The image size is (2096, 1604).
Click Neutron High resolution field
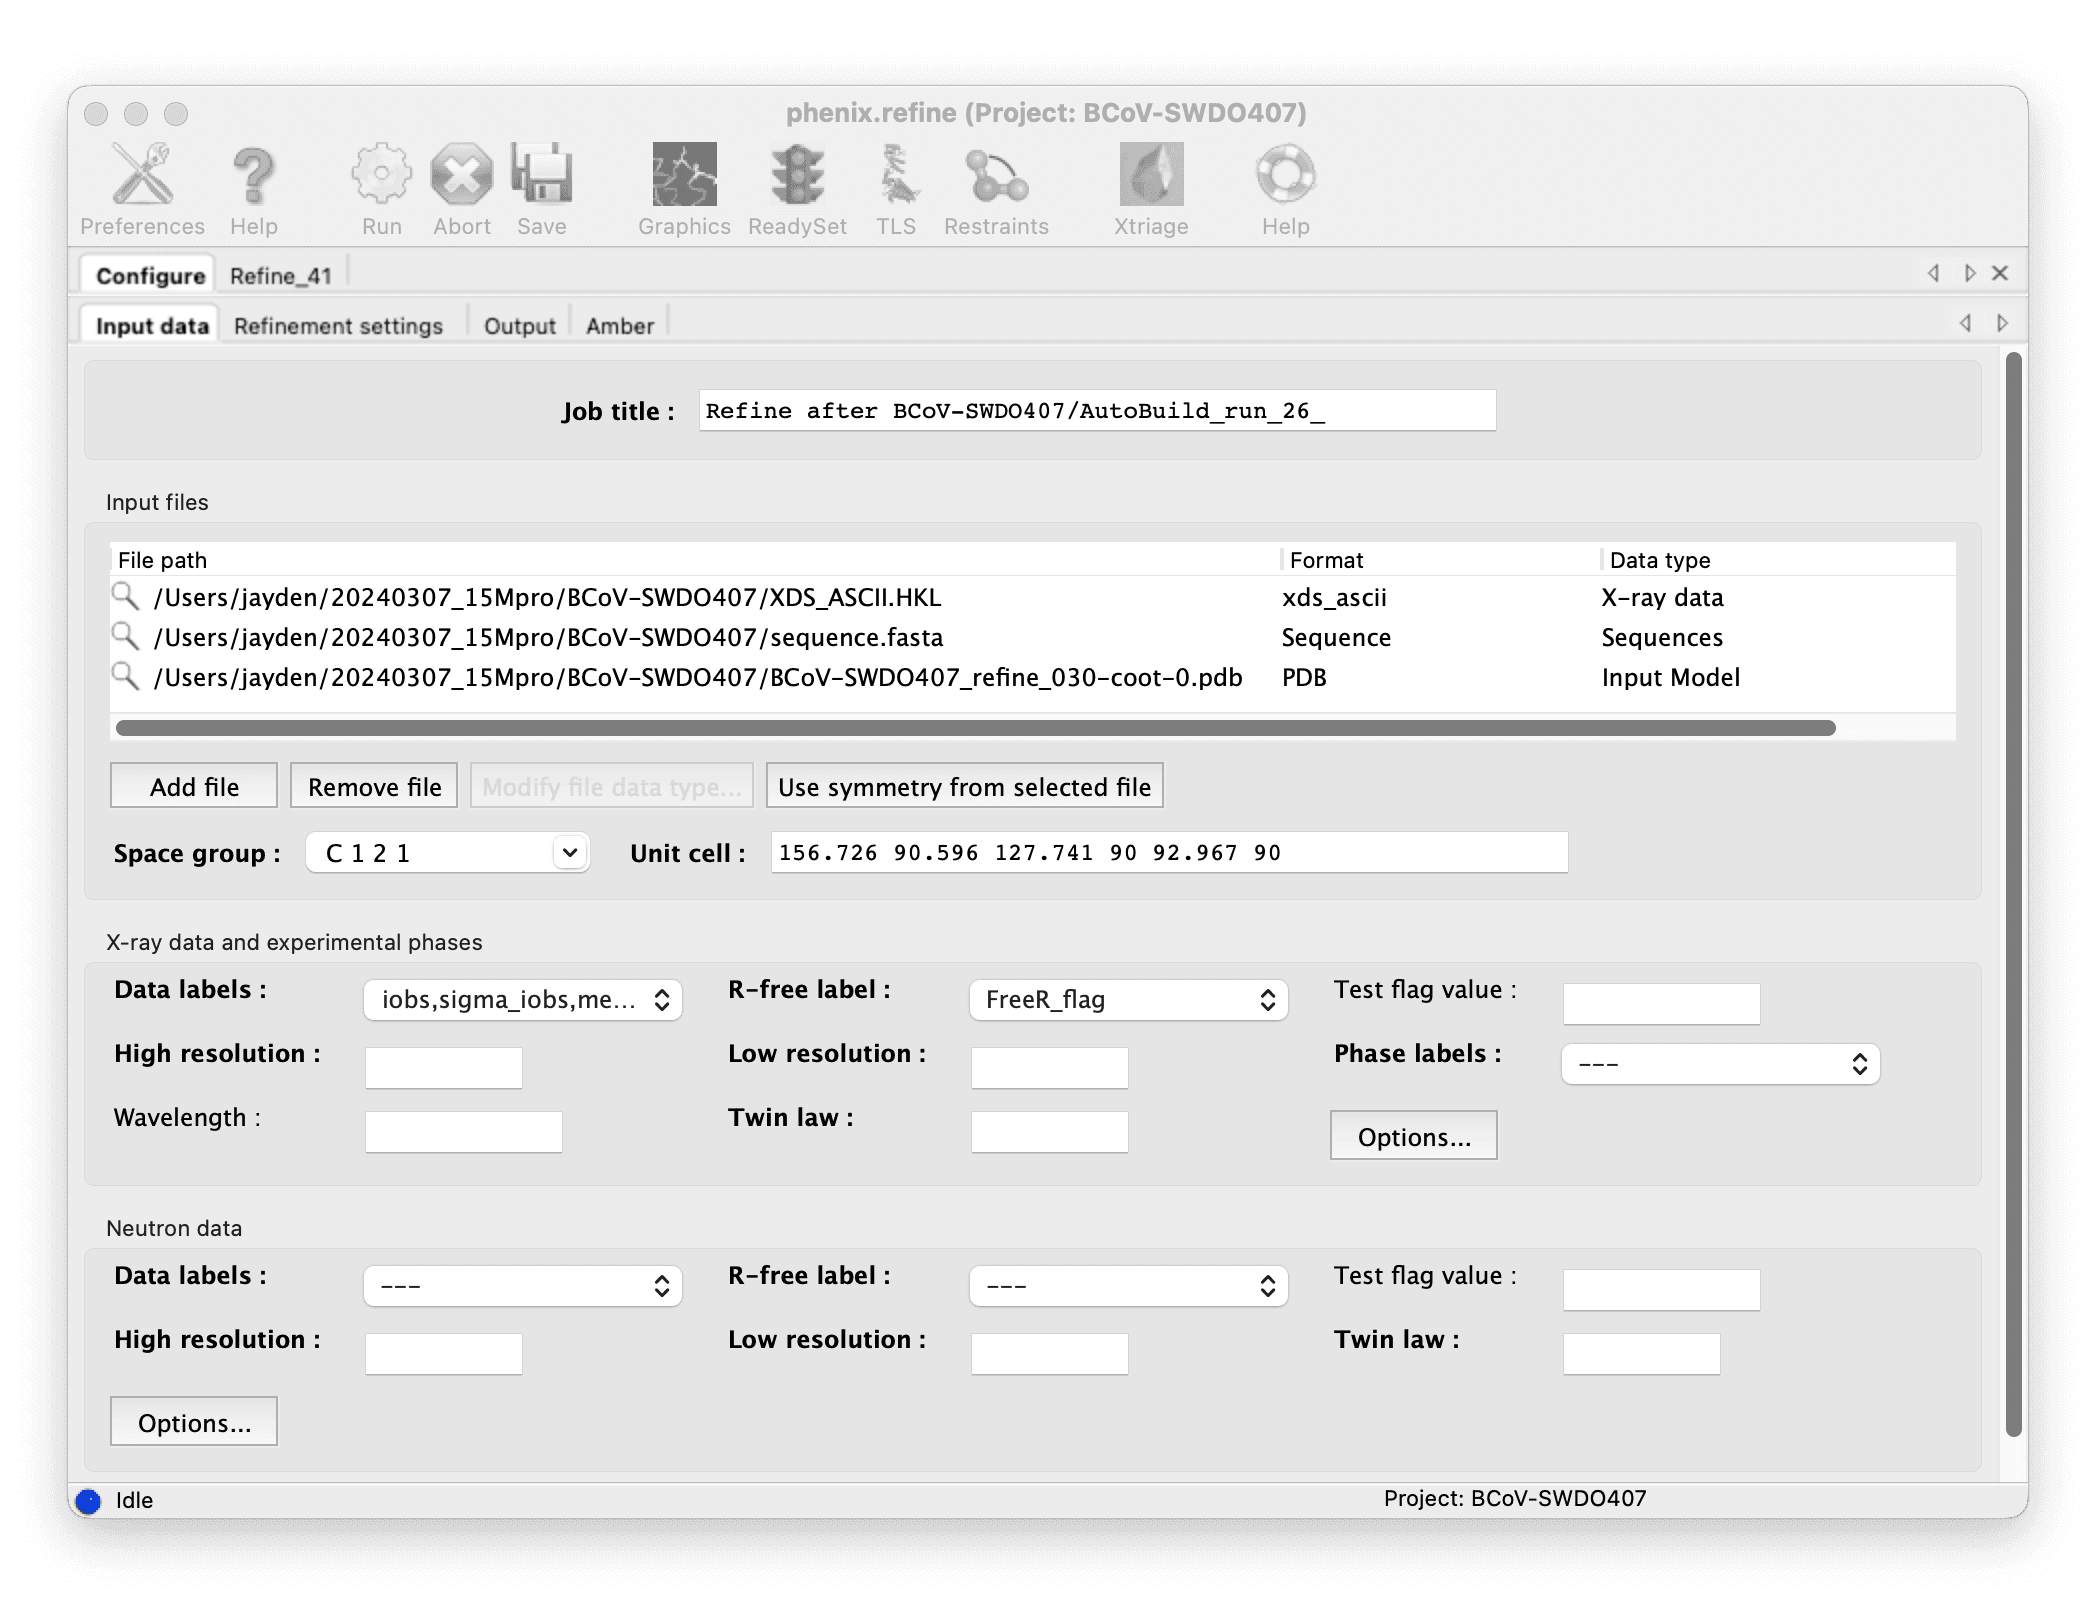[444, 1354]
